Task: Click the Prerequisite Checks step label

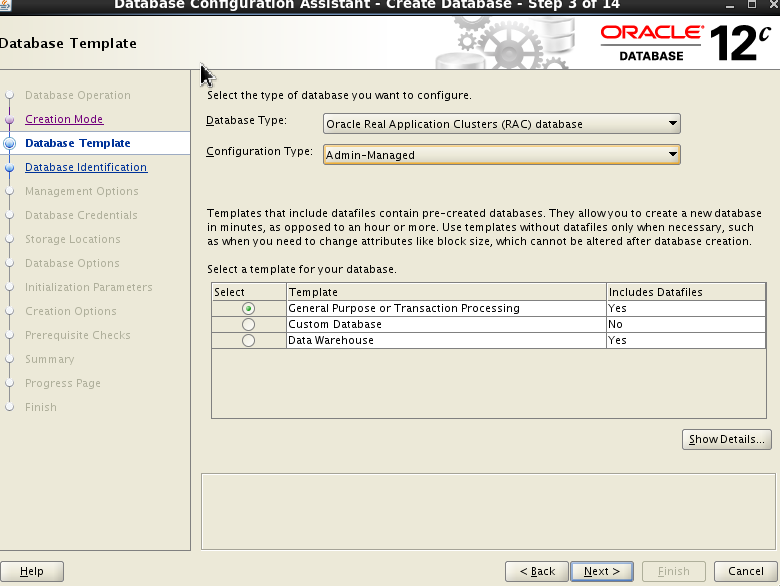Action: coord(78,335)
